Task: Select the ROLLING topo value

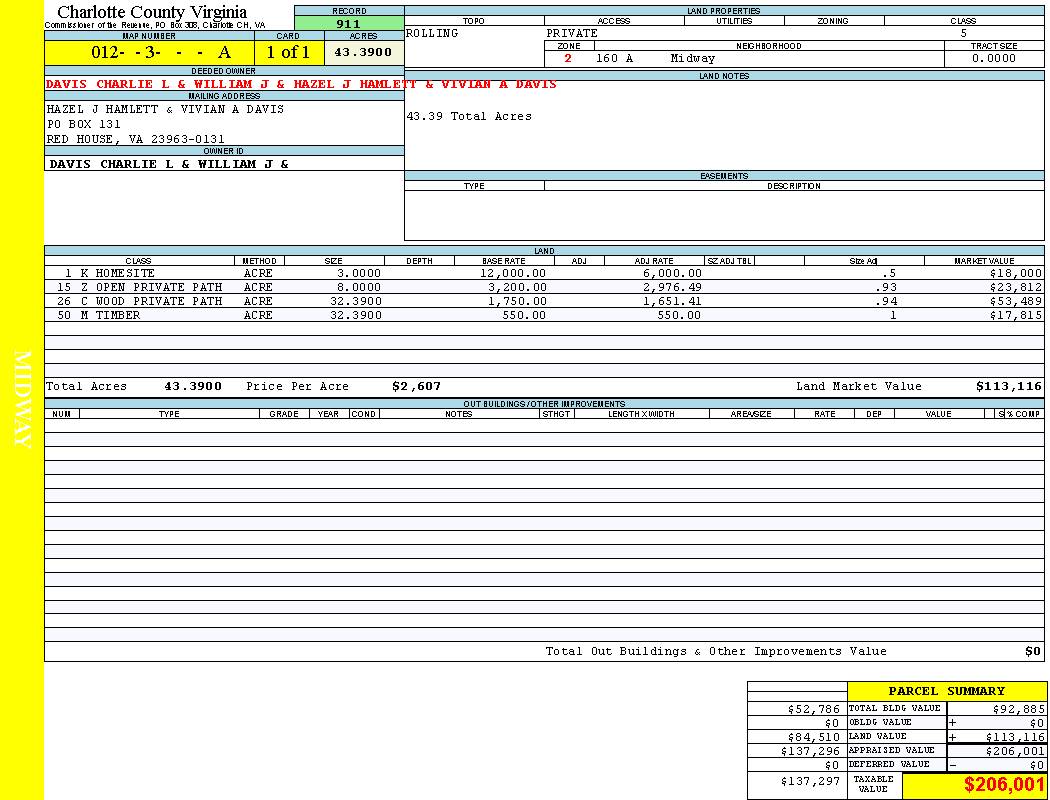Action: [x=433, y=33]
